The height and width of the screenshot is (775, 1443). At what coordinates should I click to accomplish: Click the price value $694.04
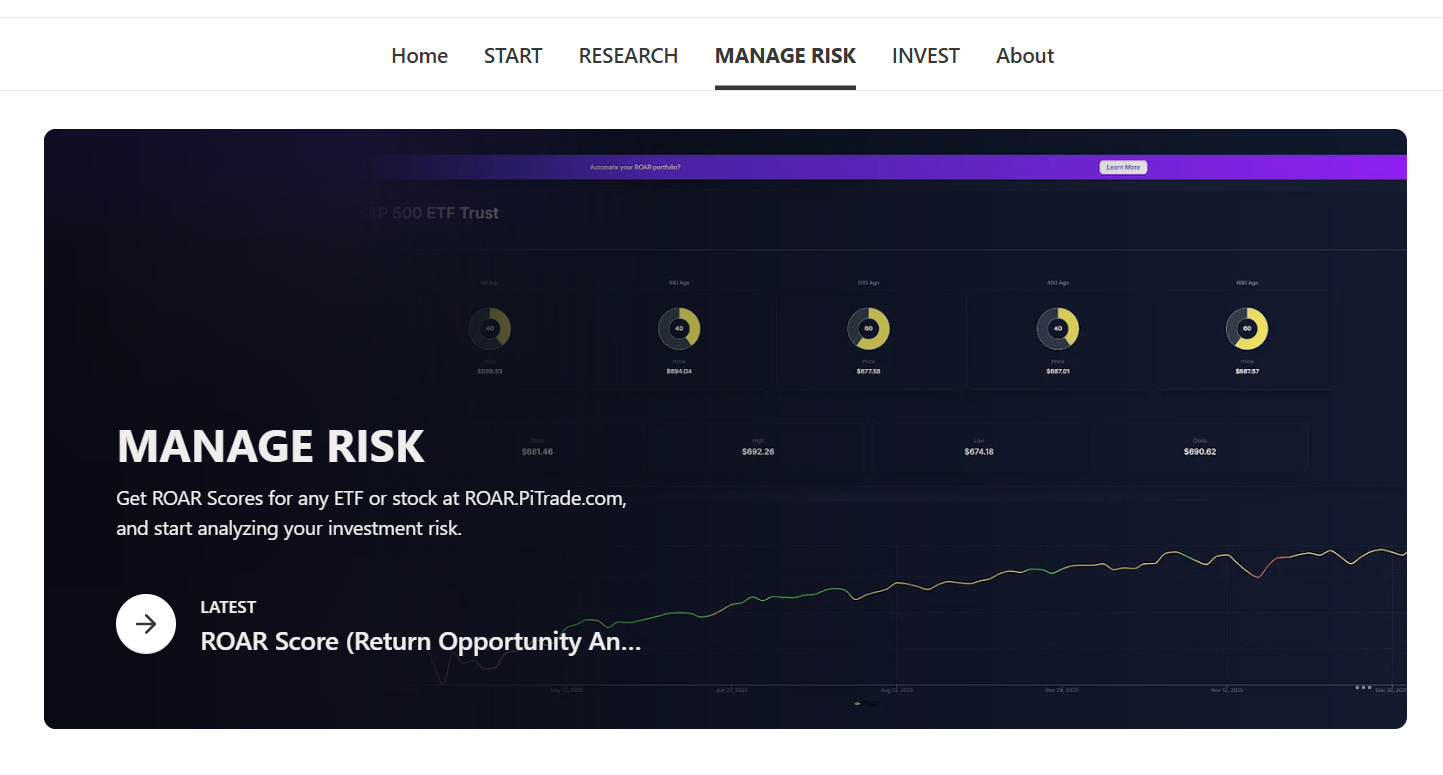click(679, 371)
